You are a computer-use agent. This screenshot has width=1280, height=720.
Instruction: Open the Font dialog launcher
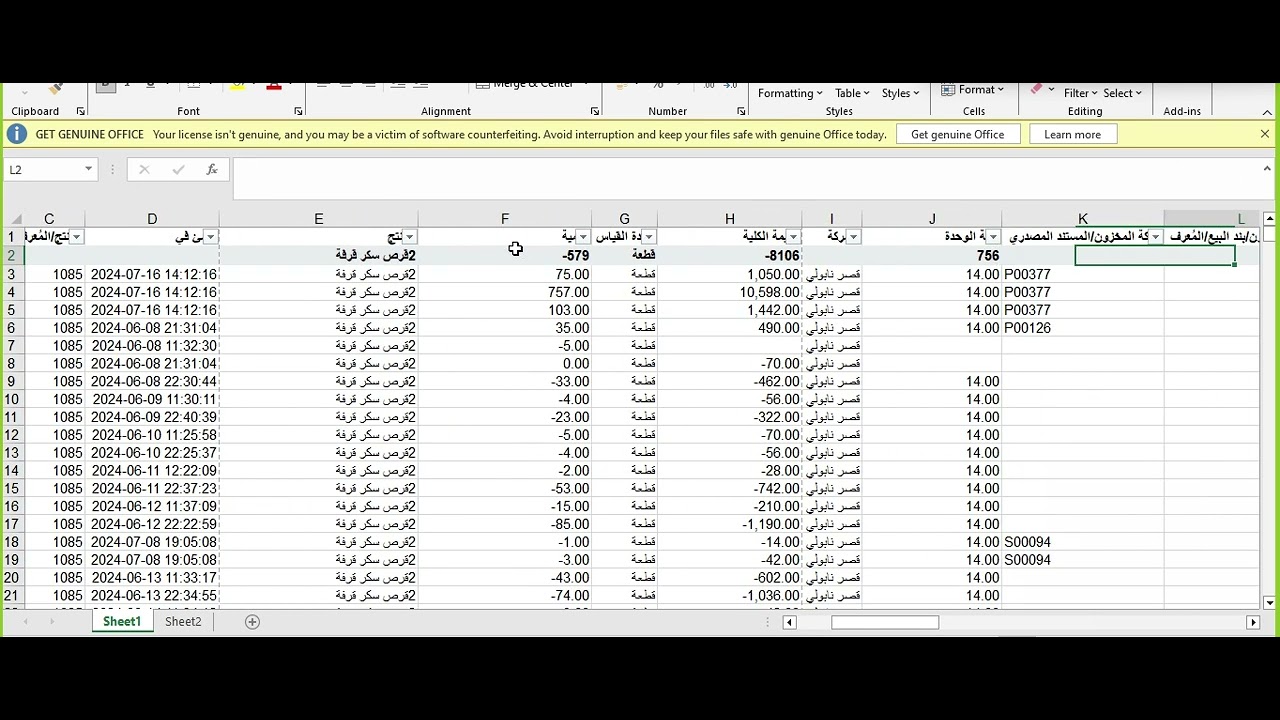tap(298, 111)
